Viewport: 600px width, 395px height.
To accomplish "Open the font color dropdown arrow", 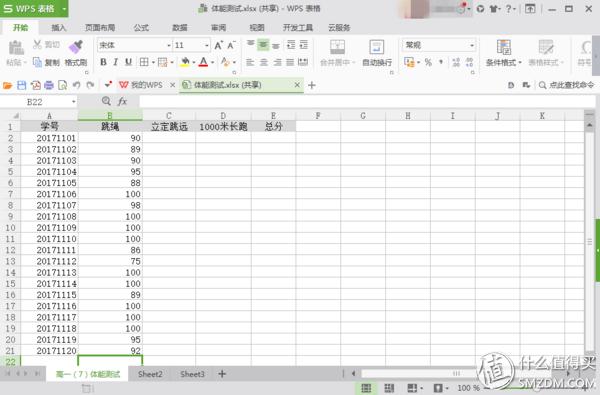I will 212,62.
